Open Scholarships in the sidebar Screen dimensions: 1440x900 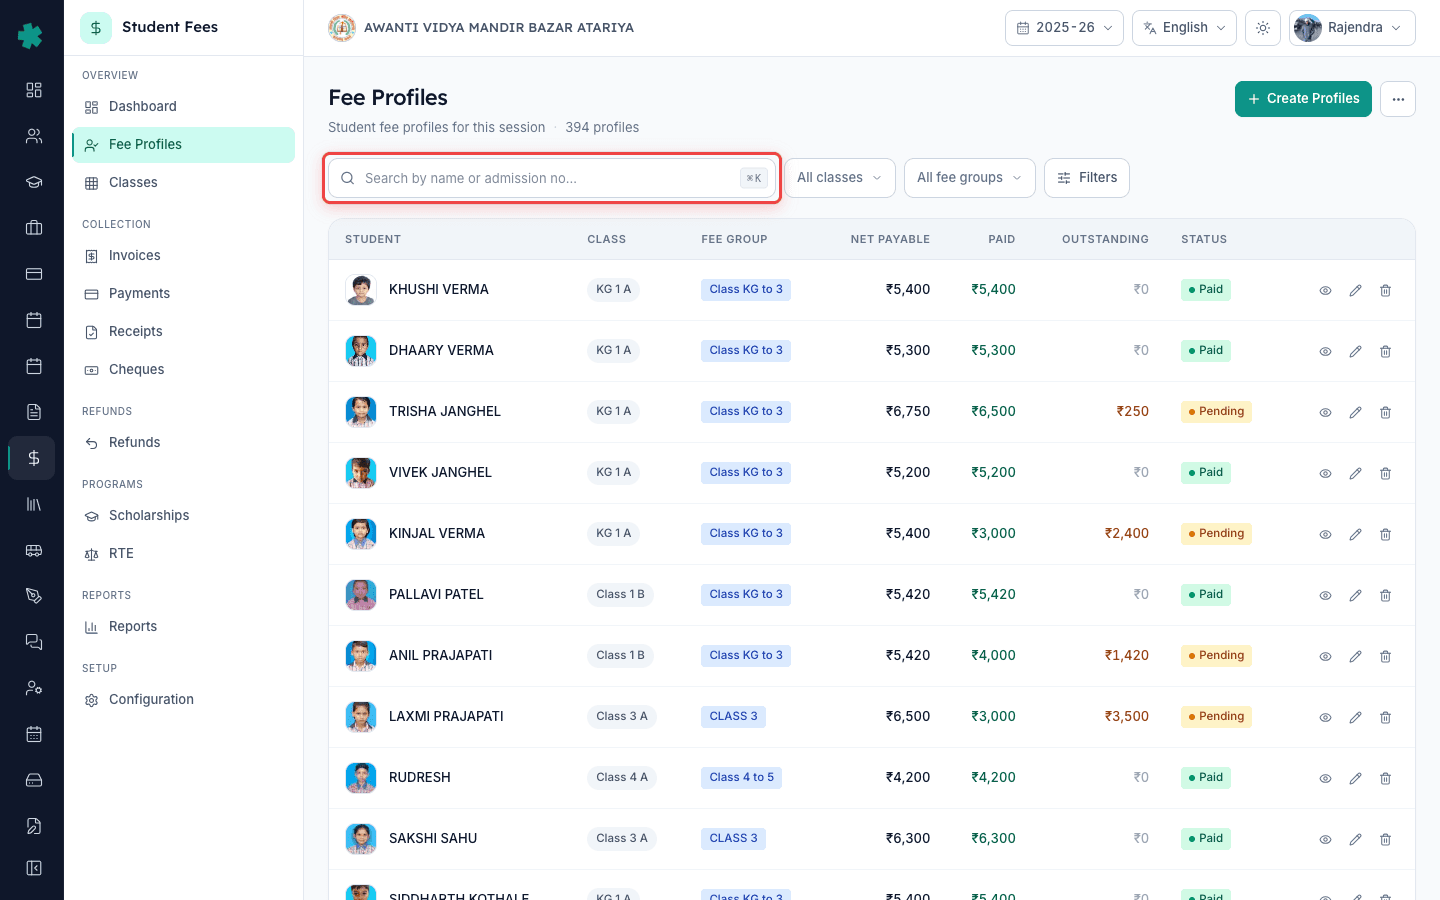click(184, 516)
